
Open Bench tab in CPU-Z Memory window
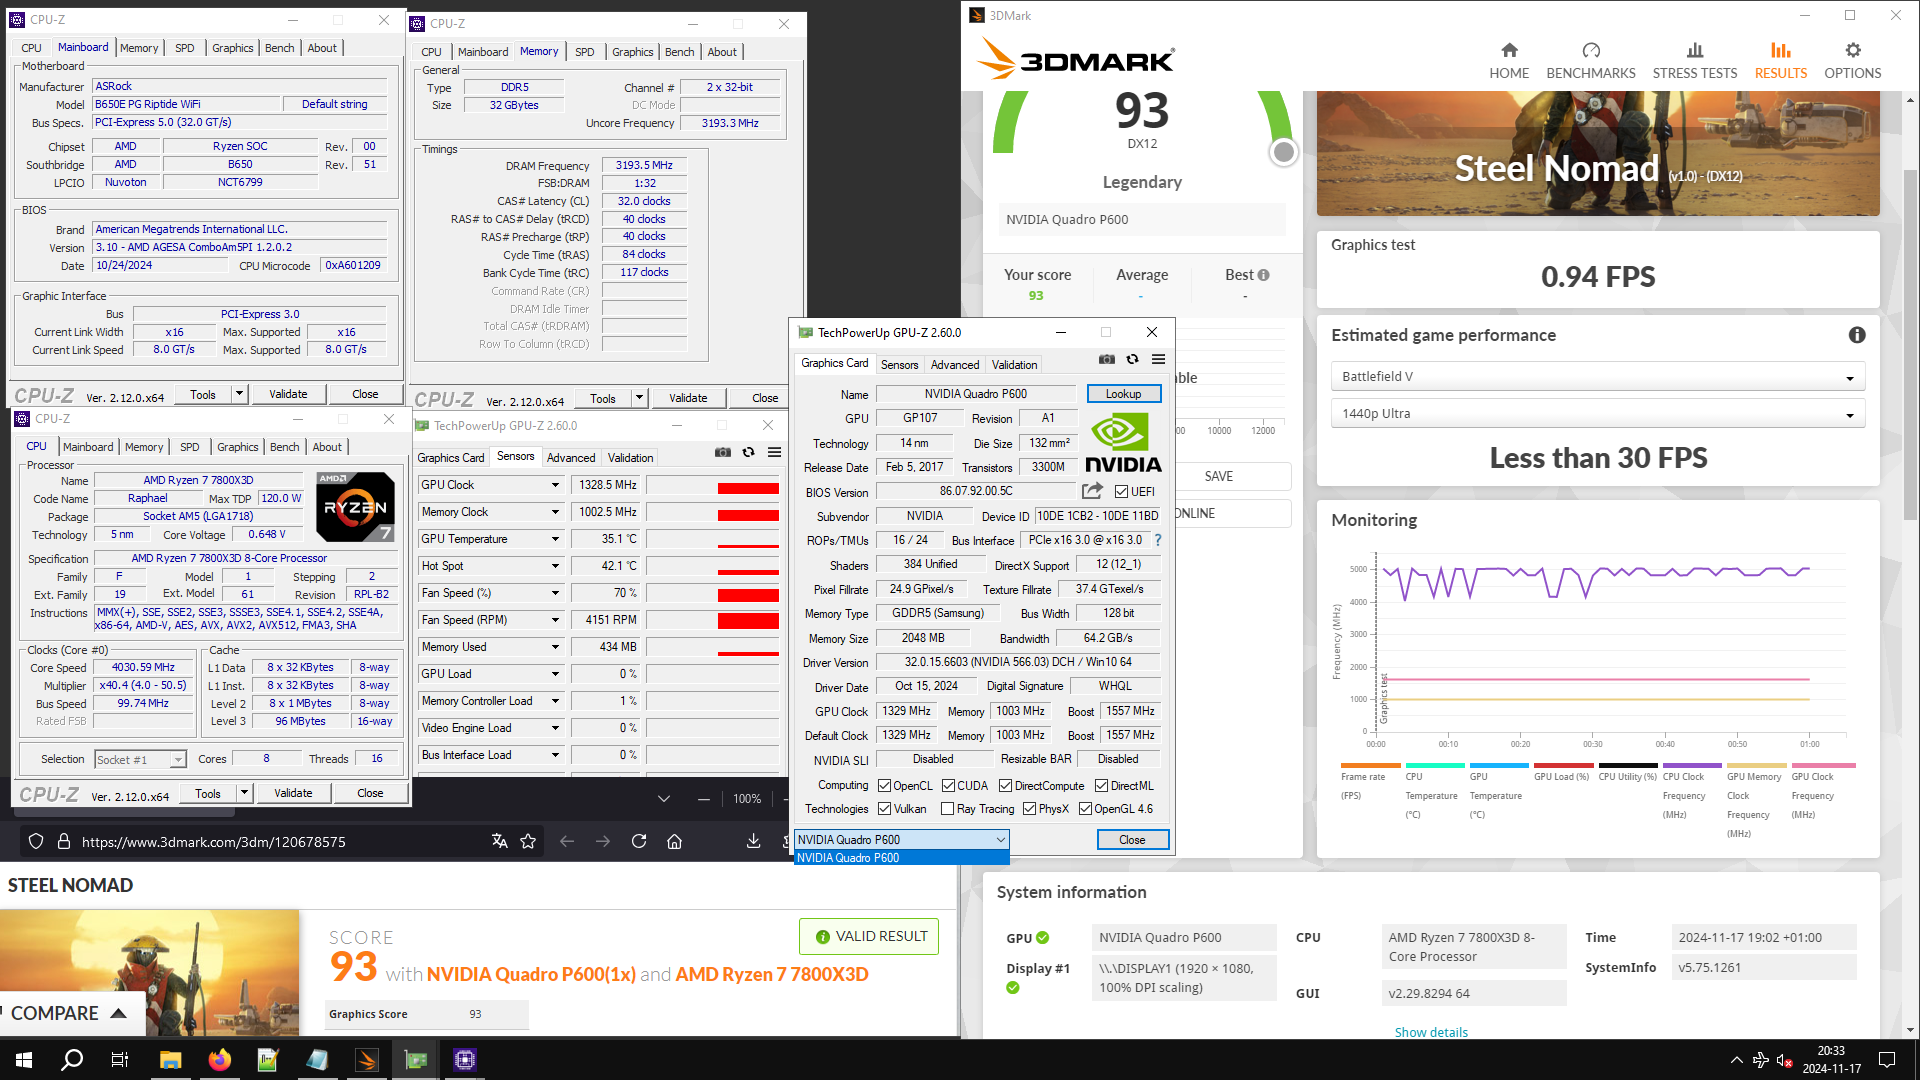(x=679, y=52)
